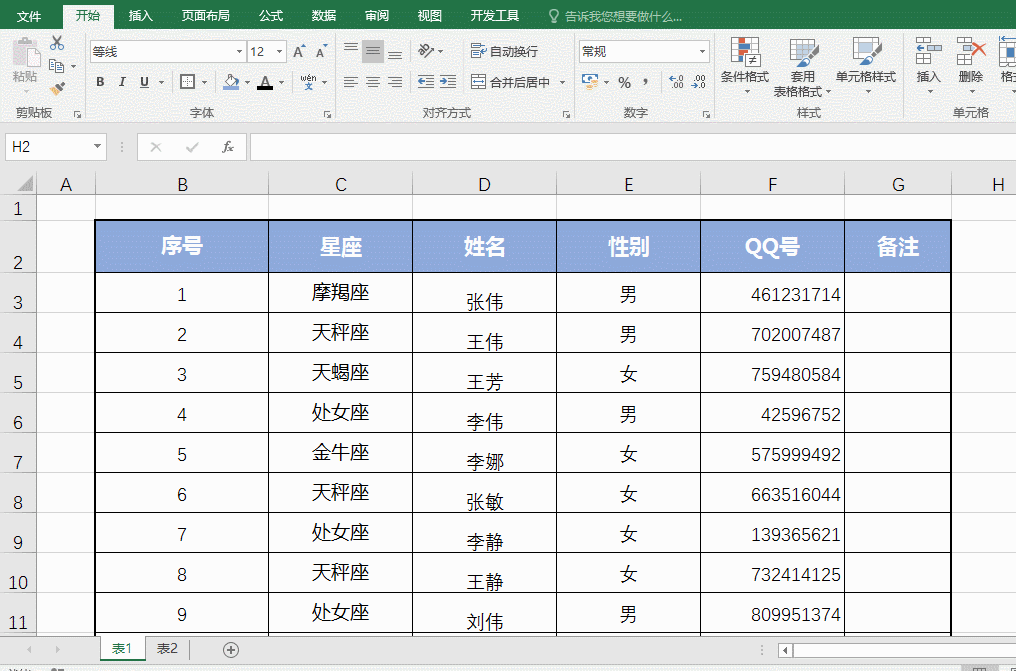Image resolution: width=1016 pixels, height=671 pixels.
Task: Toggle Wrap Text (自动换行)
Action: (504, 51)
